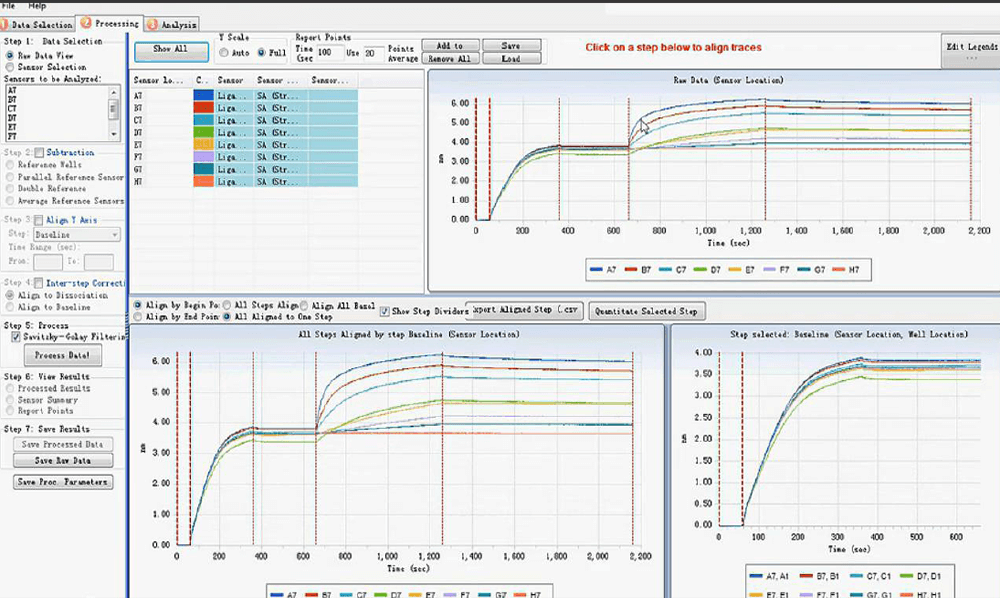Select A7 in Sensors to be Analyzed list
The height and width of the screenshot is (598, 1000).
pos(12,91)
